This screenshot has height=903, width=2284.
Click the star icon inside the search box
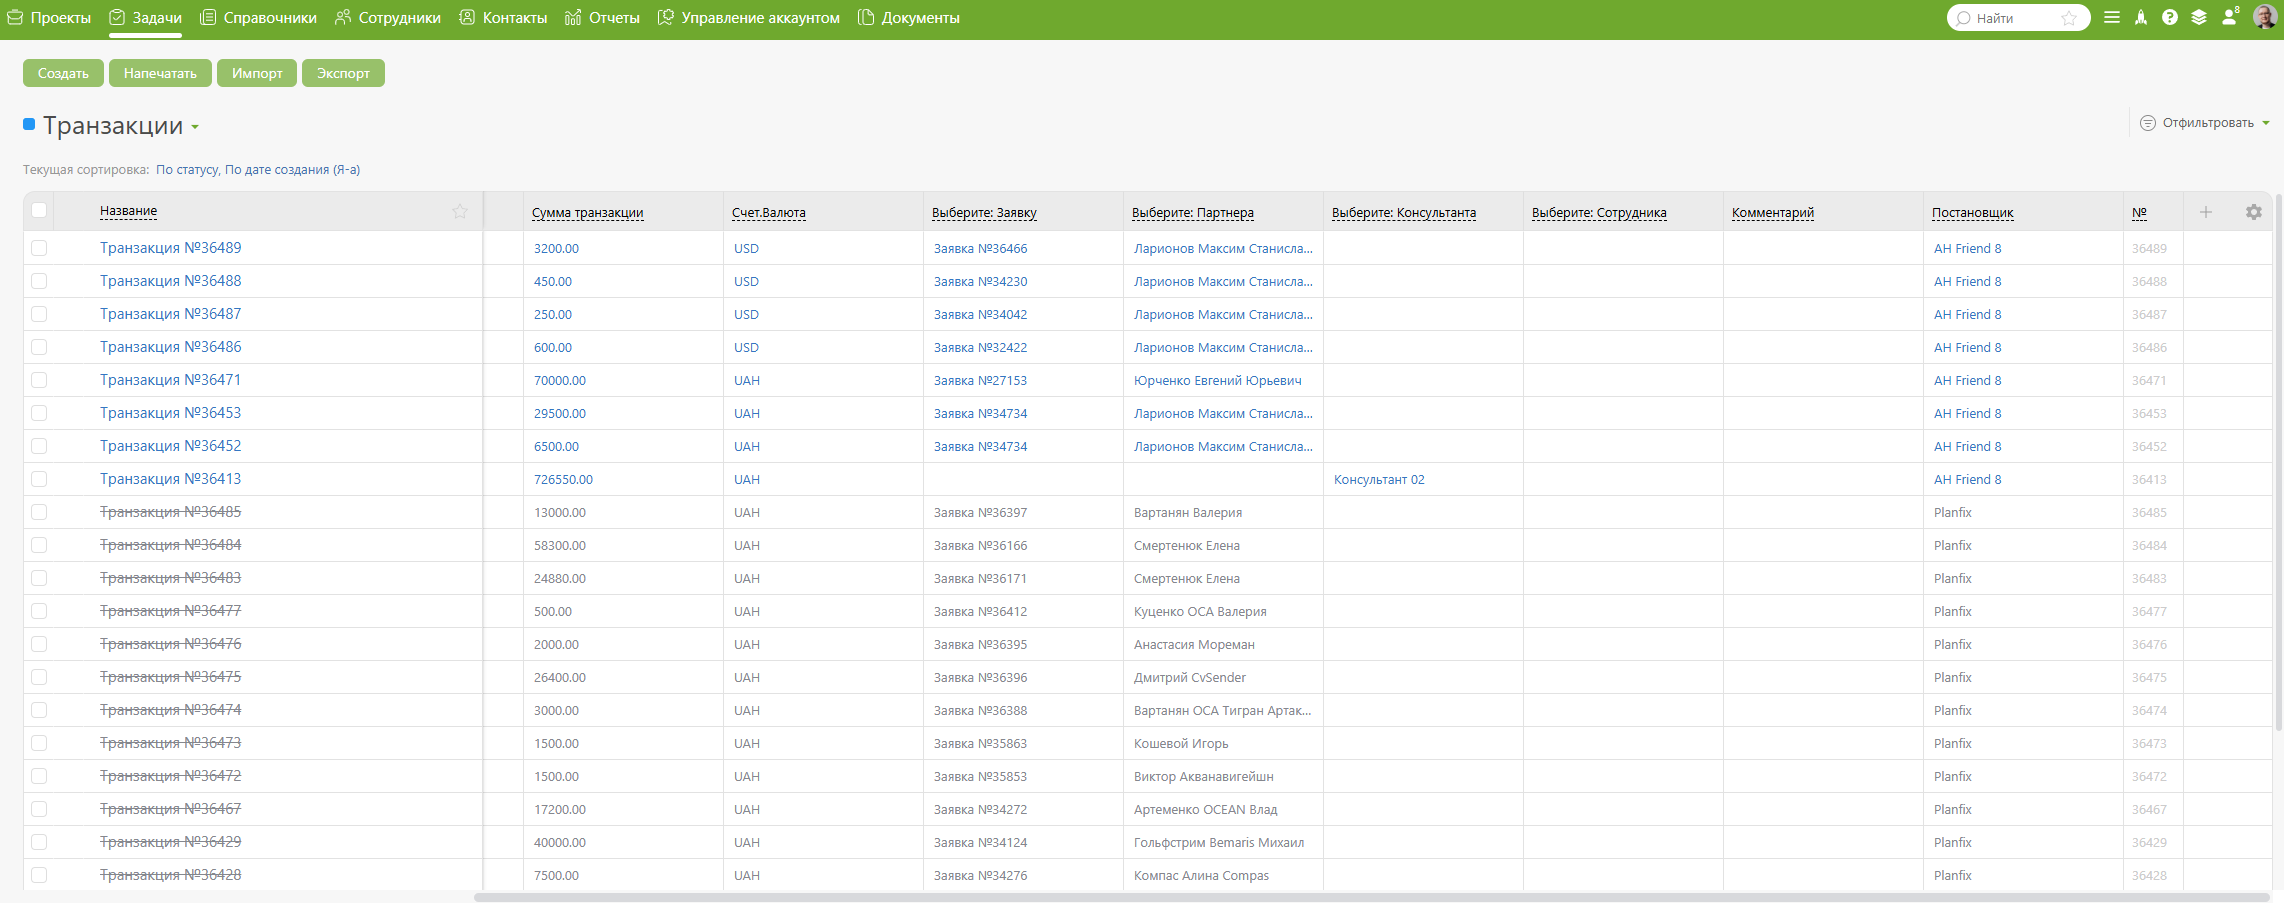point(2069,18)
